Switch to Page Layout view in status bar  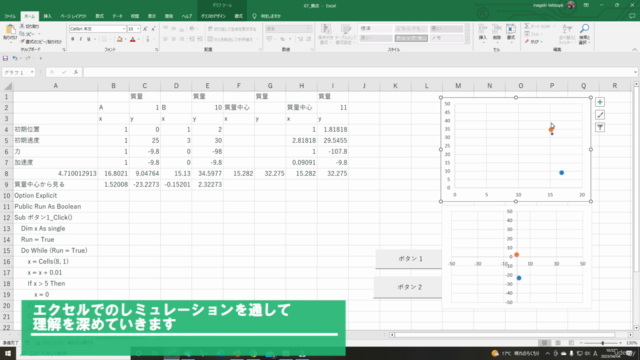(558, 343)
